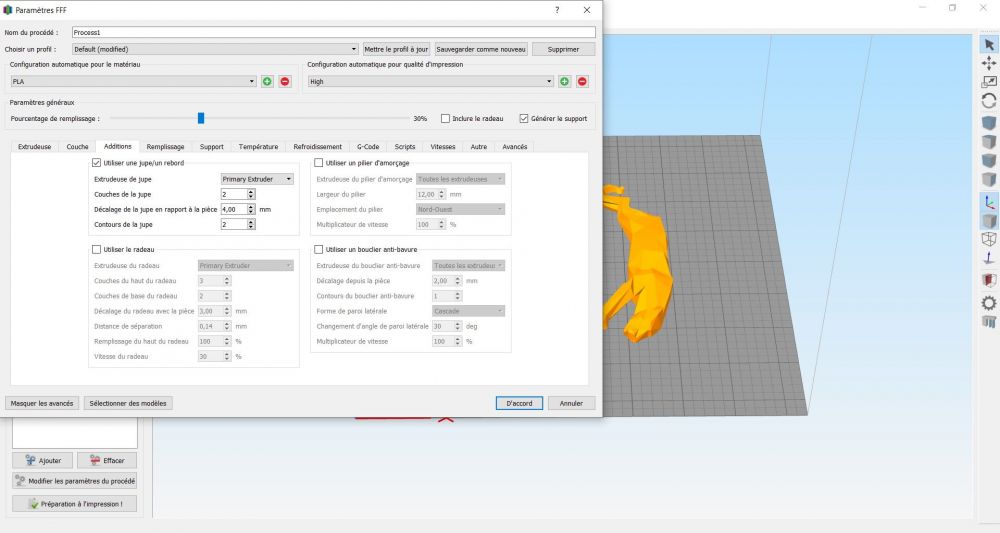
Task: Open the gear settings icon in the side toolbar
Action: tap(989, 303)
